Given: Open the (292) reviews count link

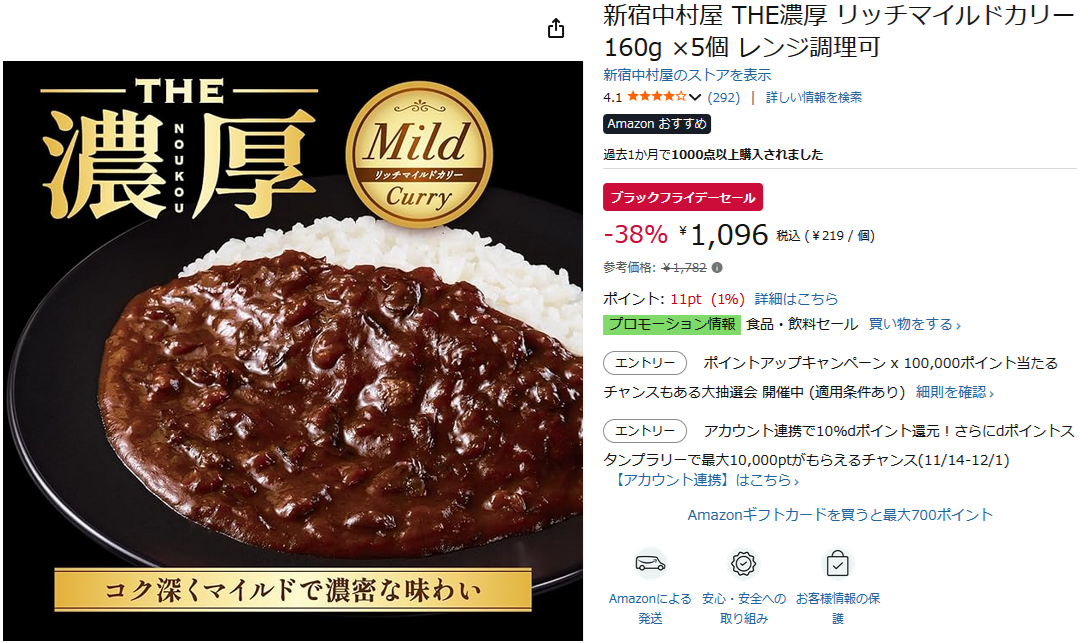Looking at the screenshot, I should (x=724, y=97).
